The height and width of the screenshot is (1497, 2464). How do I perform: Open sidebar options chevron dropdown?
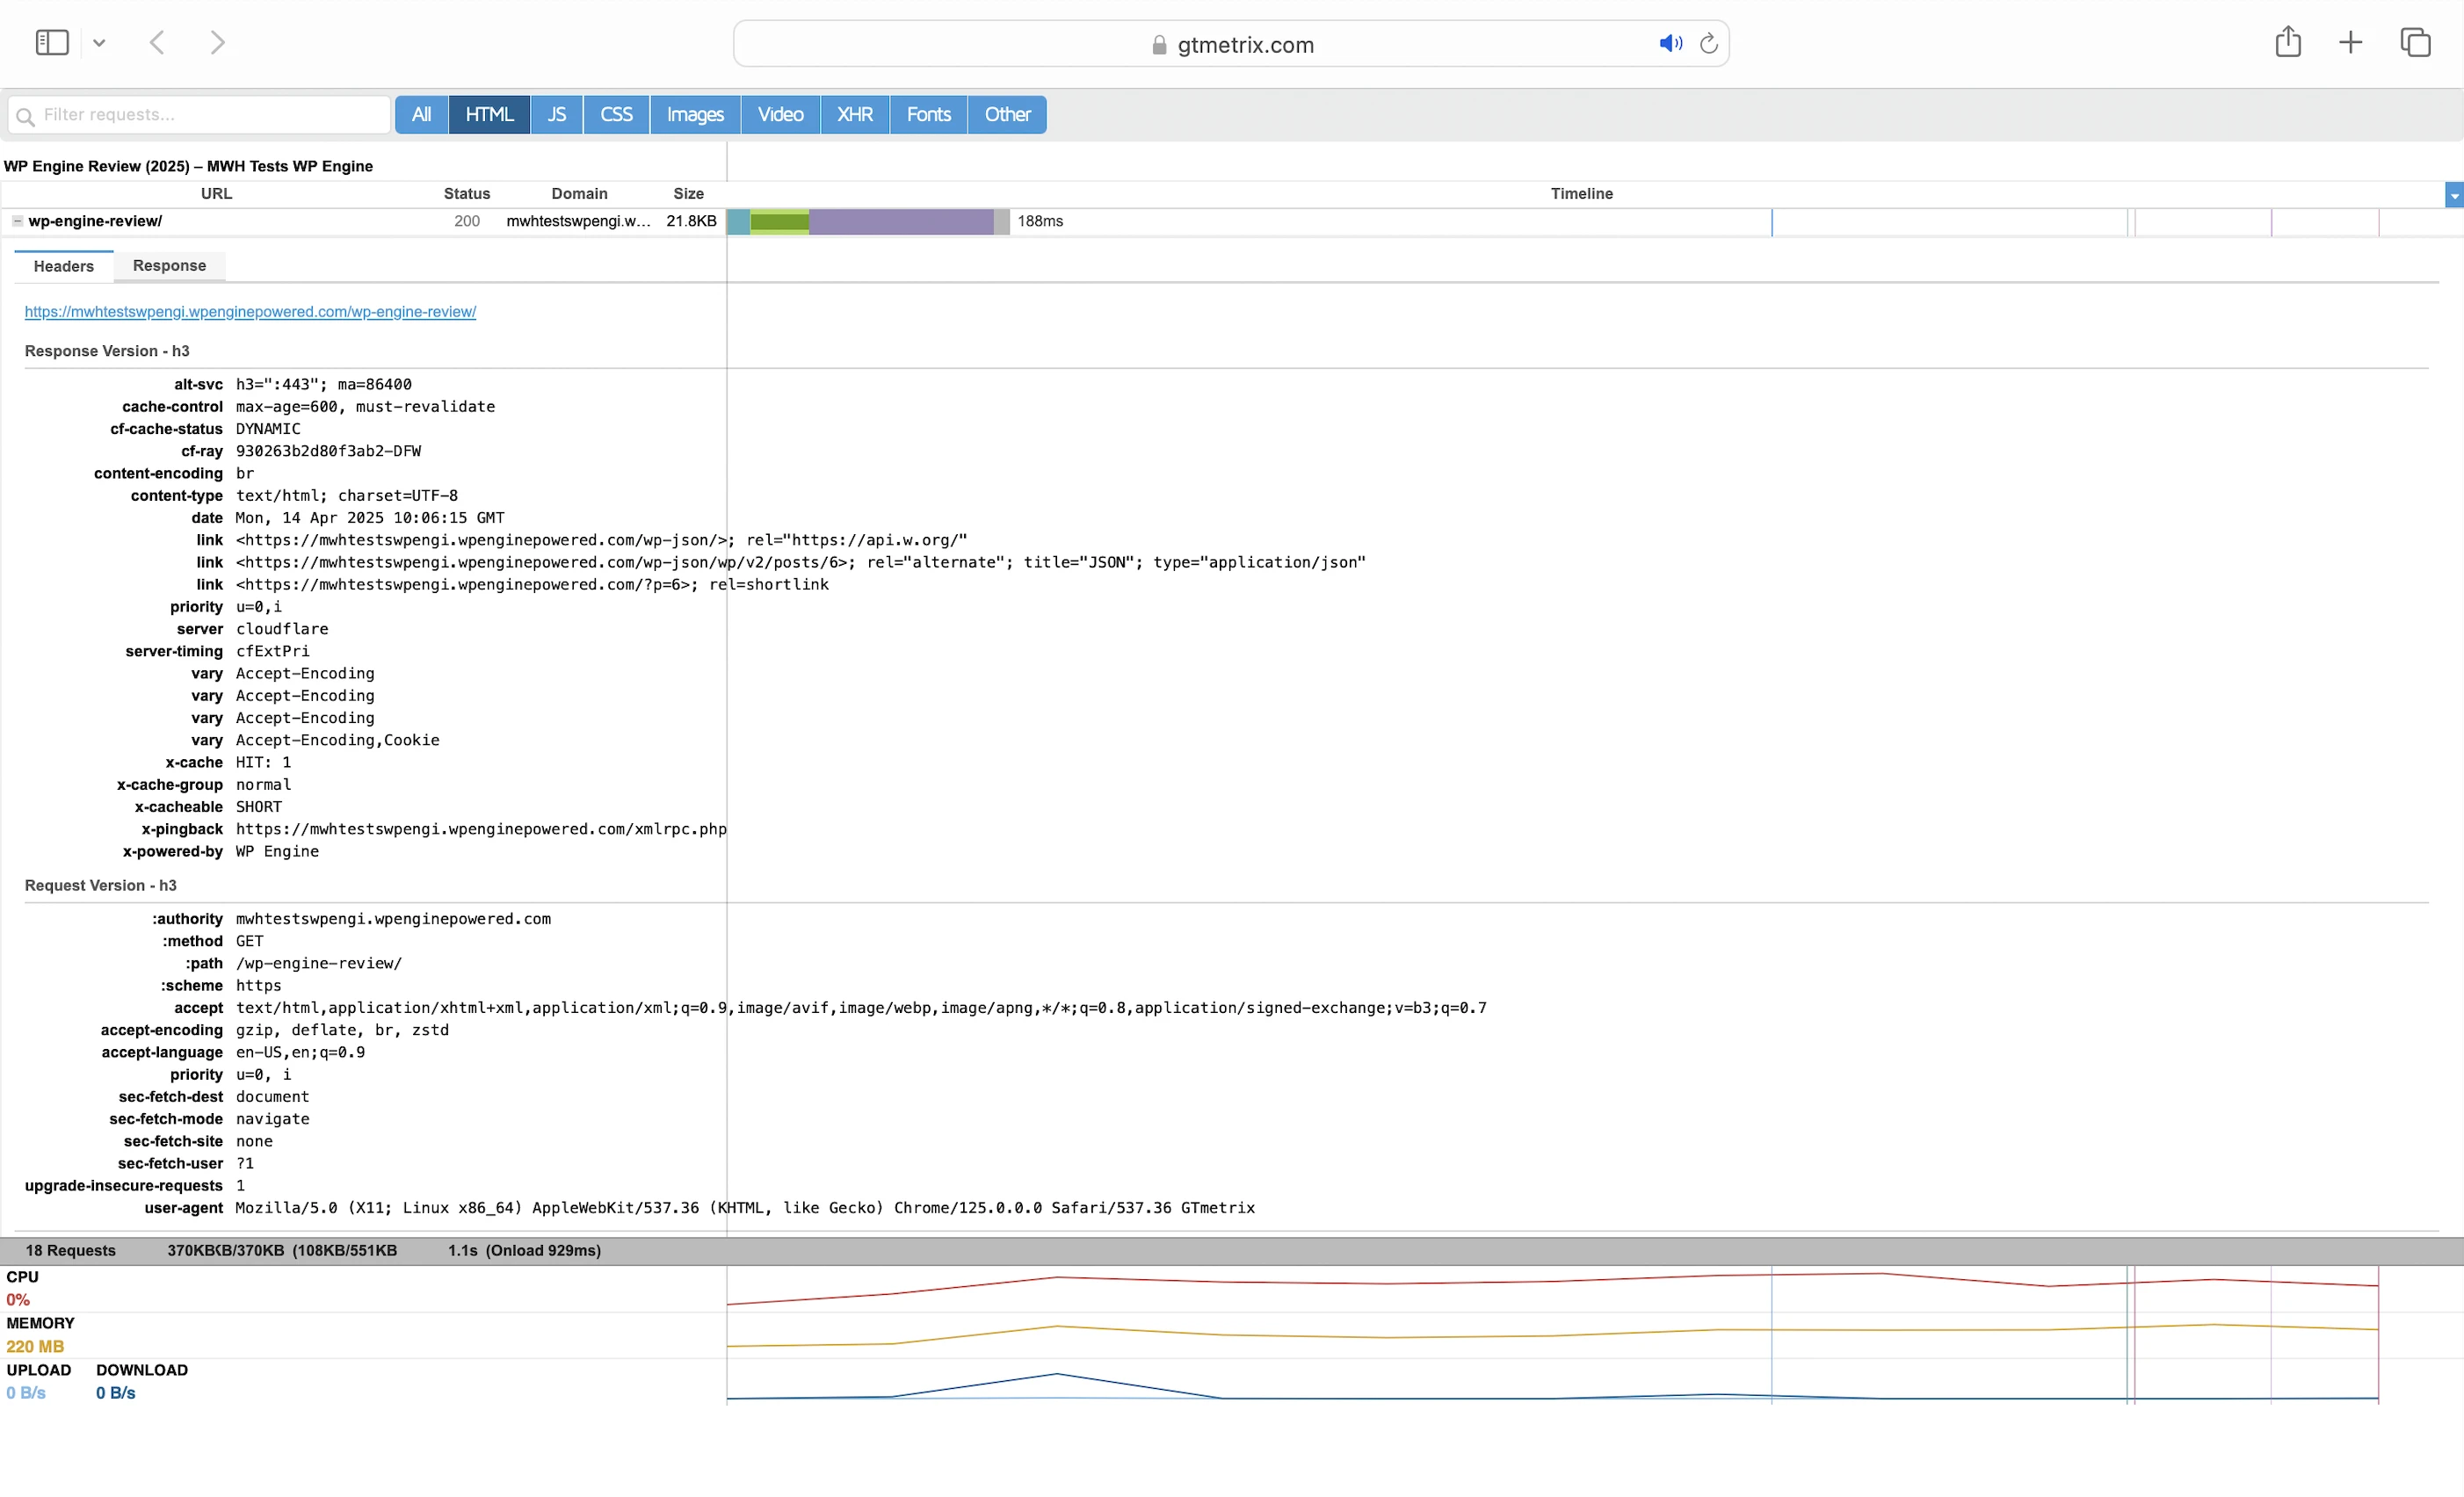pyautogui.click(x=99, y=43)
